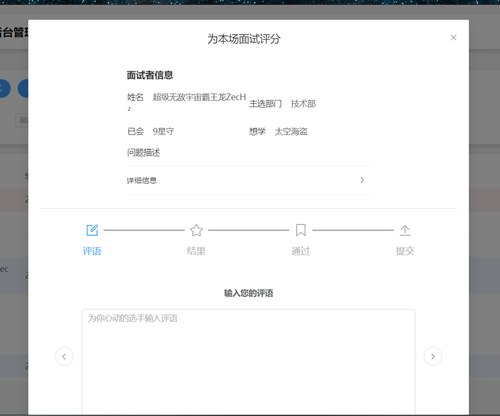Viewport: 500px width, 416px height.
Task: Select the 评语 edit step icon
Action: [x=92, y=230]
